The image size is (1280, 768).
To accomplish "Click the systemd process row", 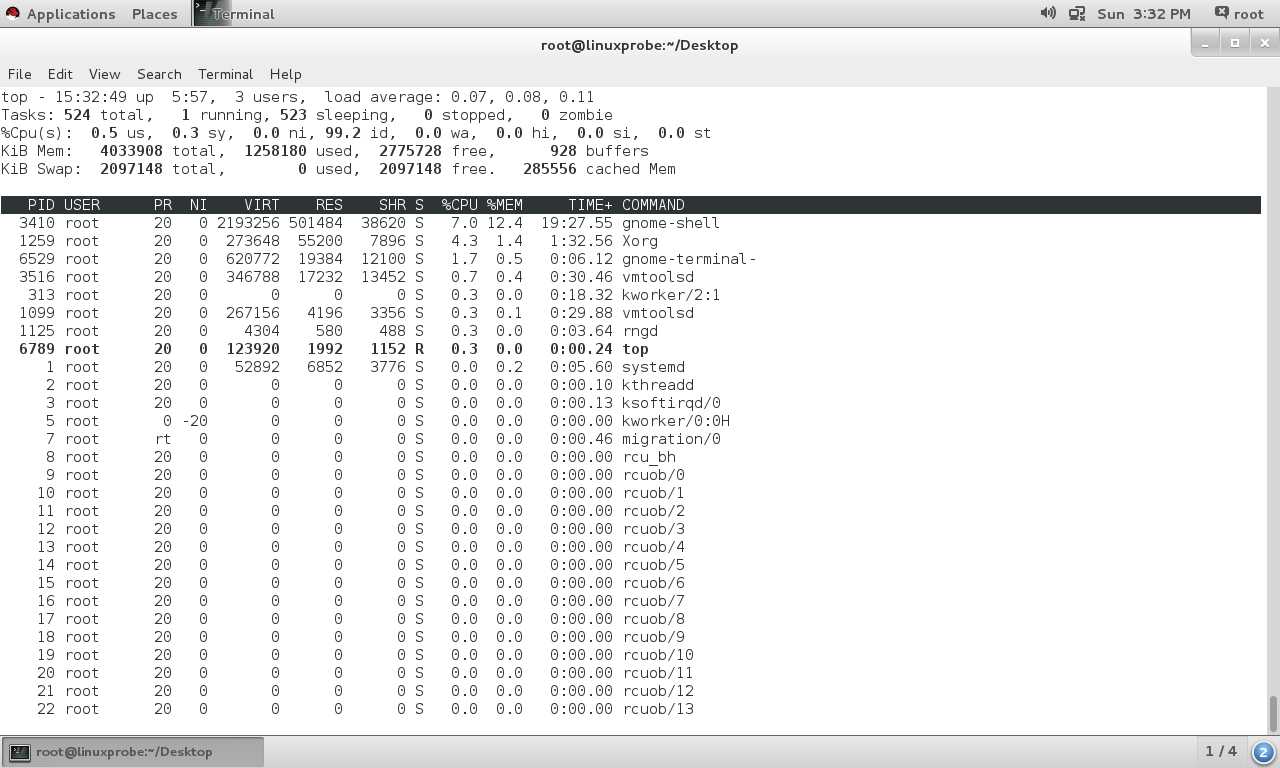I will pos(630,367).
